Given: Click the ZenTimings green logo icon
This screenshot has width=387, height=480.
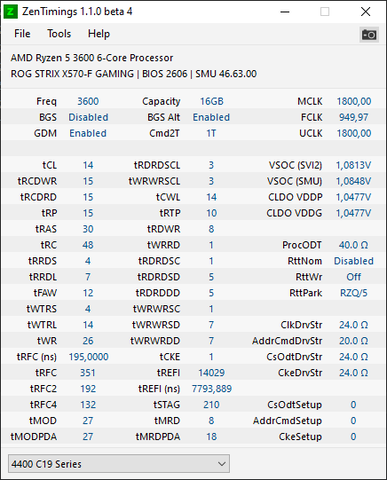Looking at the screenshot, I should 10,12.
